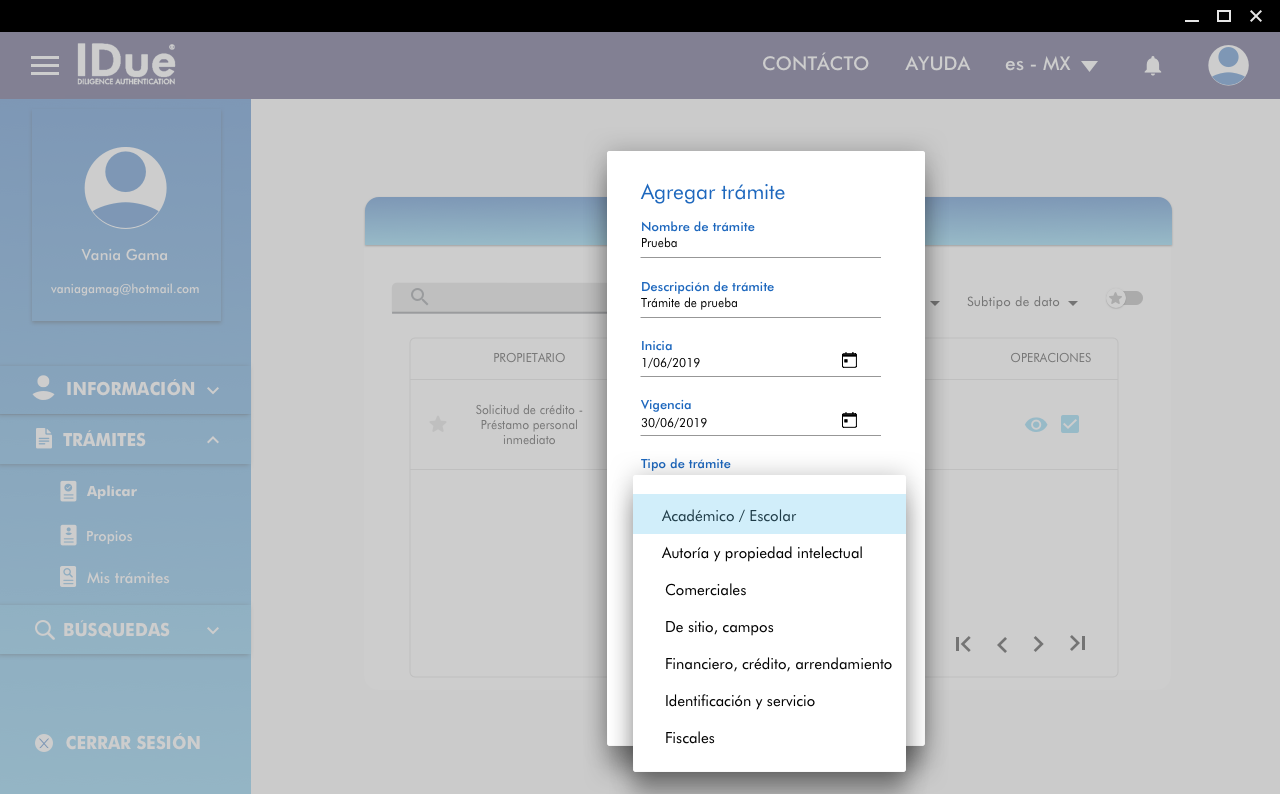Open the user profile avatar in header
Viewport: 1280px width, 794px height.
pyautogui.click(x=1227, y=65)
